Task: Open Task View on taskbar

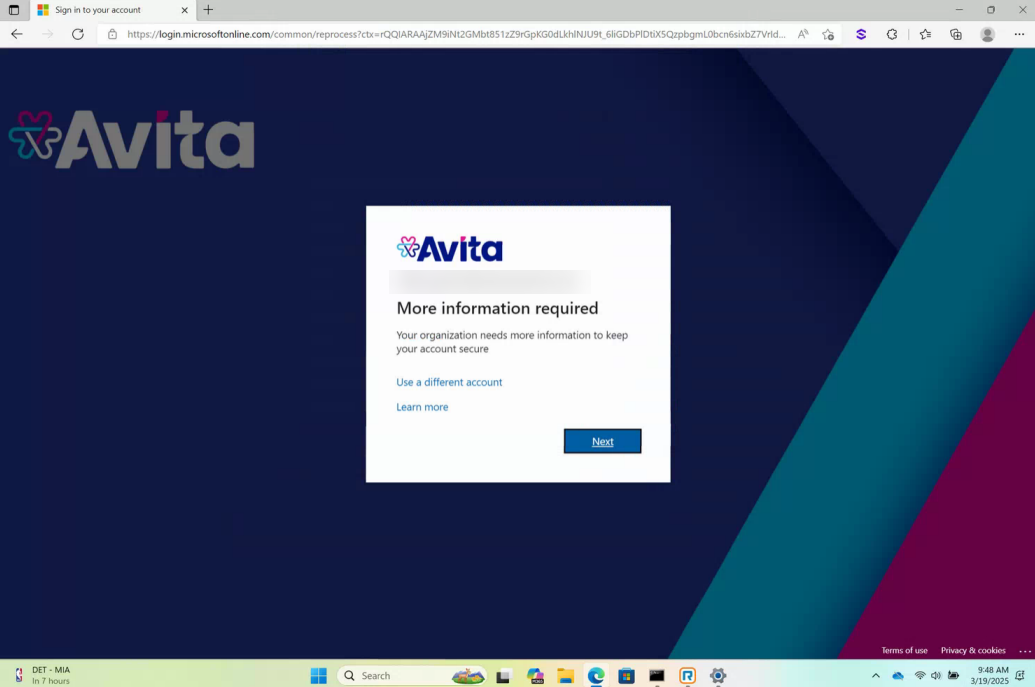Action: (x=504, y=675)
